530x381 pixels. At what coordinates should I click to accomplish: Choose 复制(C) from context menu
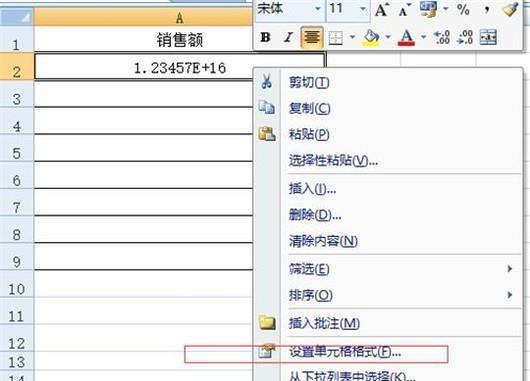(x=388, y=108)
